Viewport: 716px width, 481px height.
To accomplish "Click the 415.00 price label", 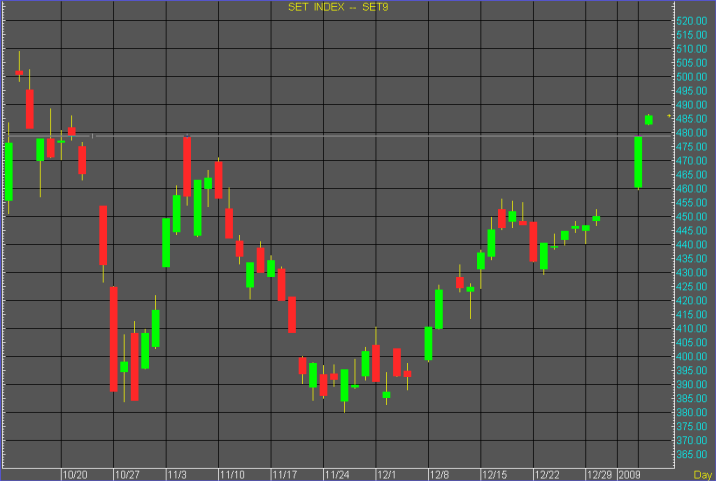I will tap(692, 315).
